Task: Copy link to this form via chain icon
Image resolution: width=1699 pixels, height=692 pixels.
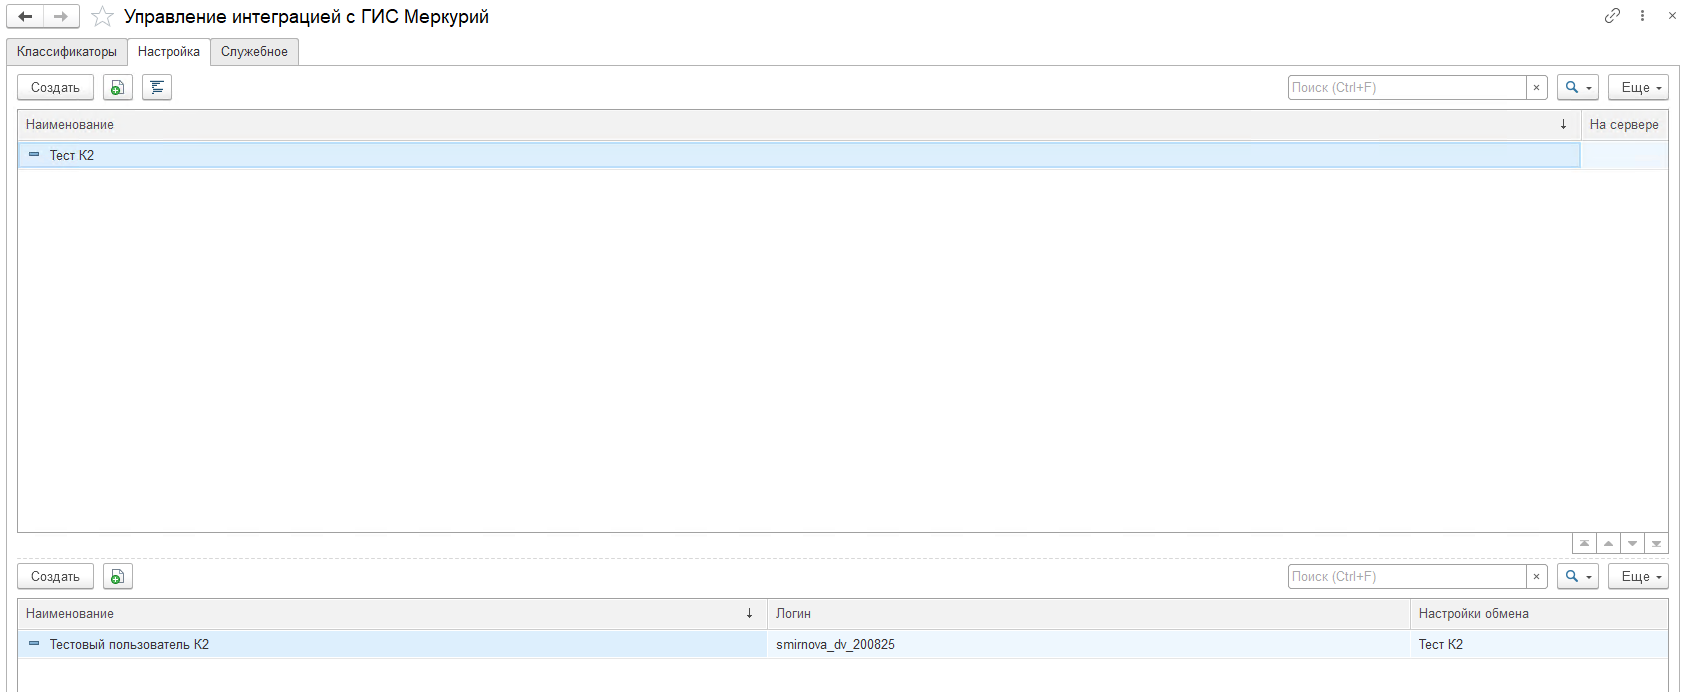Action: 1612,16
